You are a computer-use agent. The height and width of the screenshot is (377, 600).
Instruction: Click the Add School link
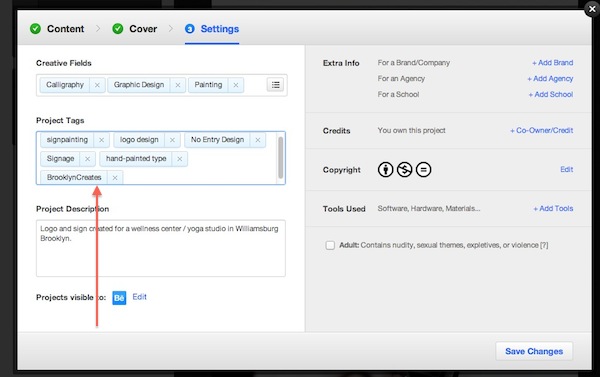(x=551, y=95)
